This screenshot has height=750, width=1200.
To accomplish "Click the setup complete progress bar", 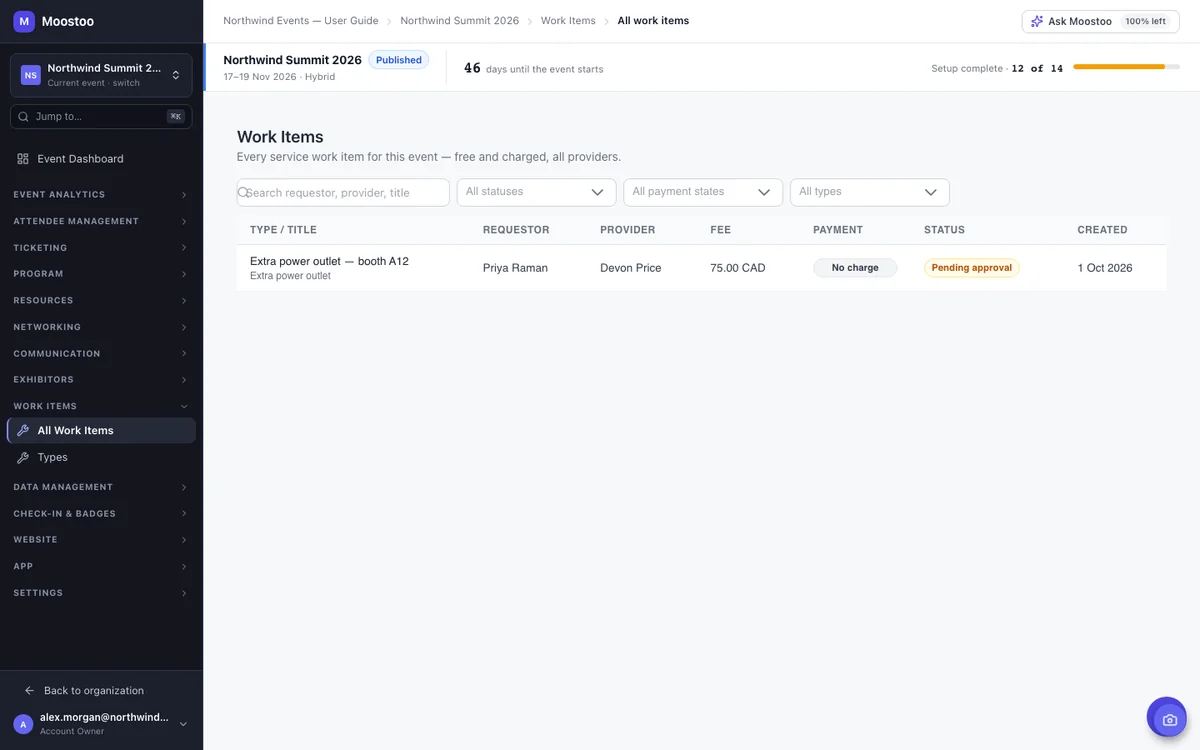I will tap(1126, 67).
